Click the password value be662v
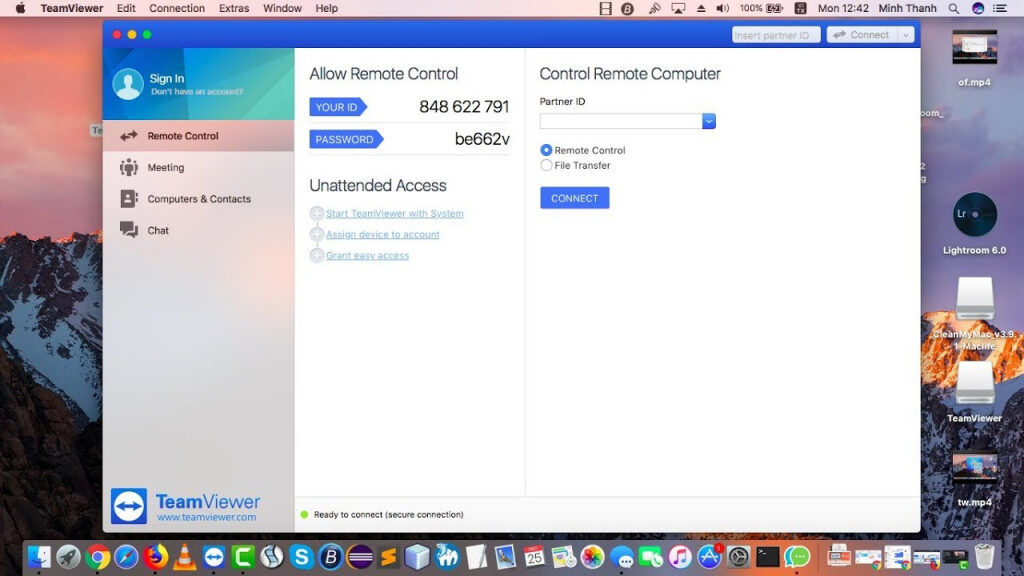 [x=482, y=139]
